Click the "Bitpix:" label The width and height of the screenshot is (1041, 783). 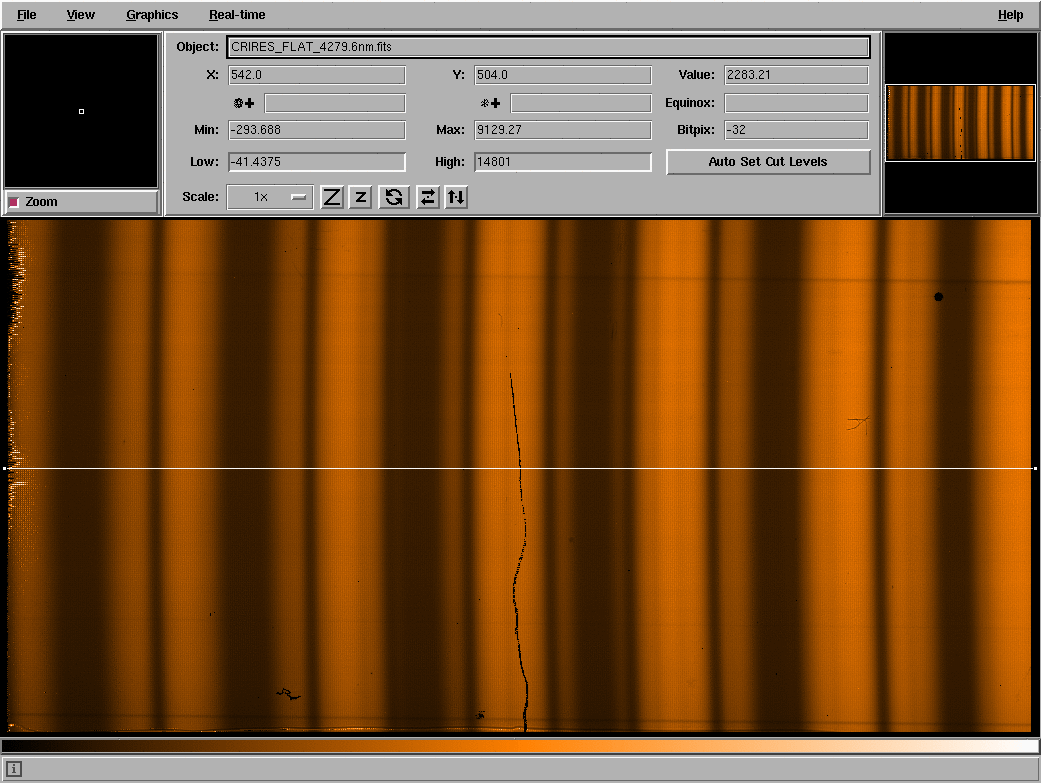(x=696, y=130)
